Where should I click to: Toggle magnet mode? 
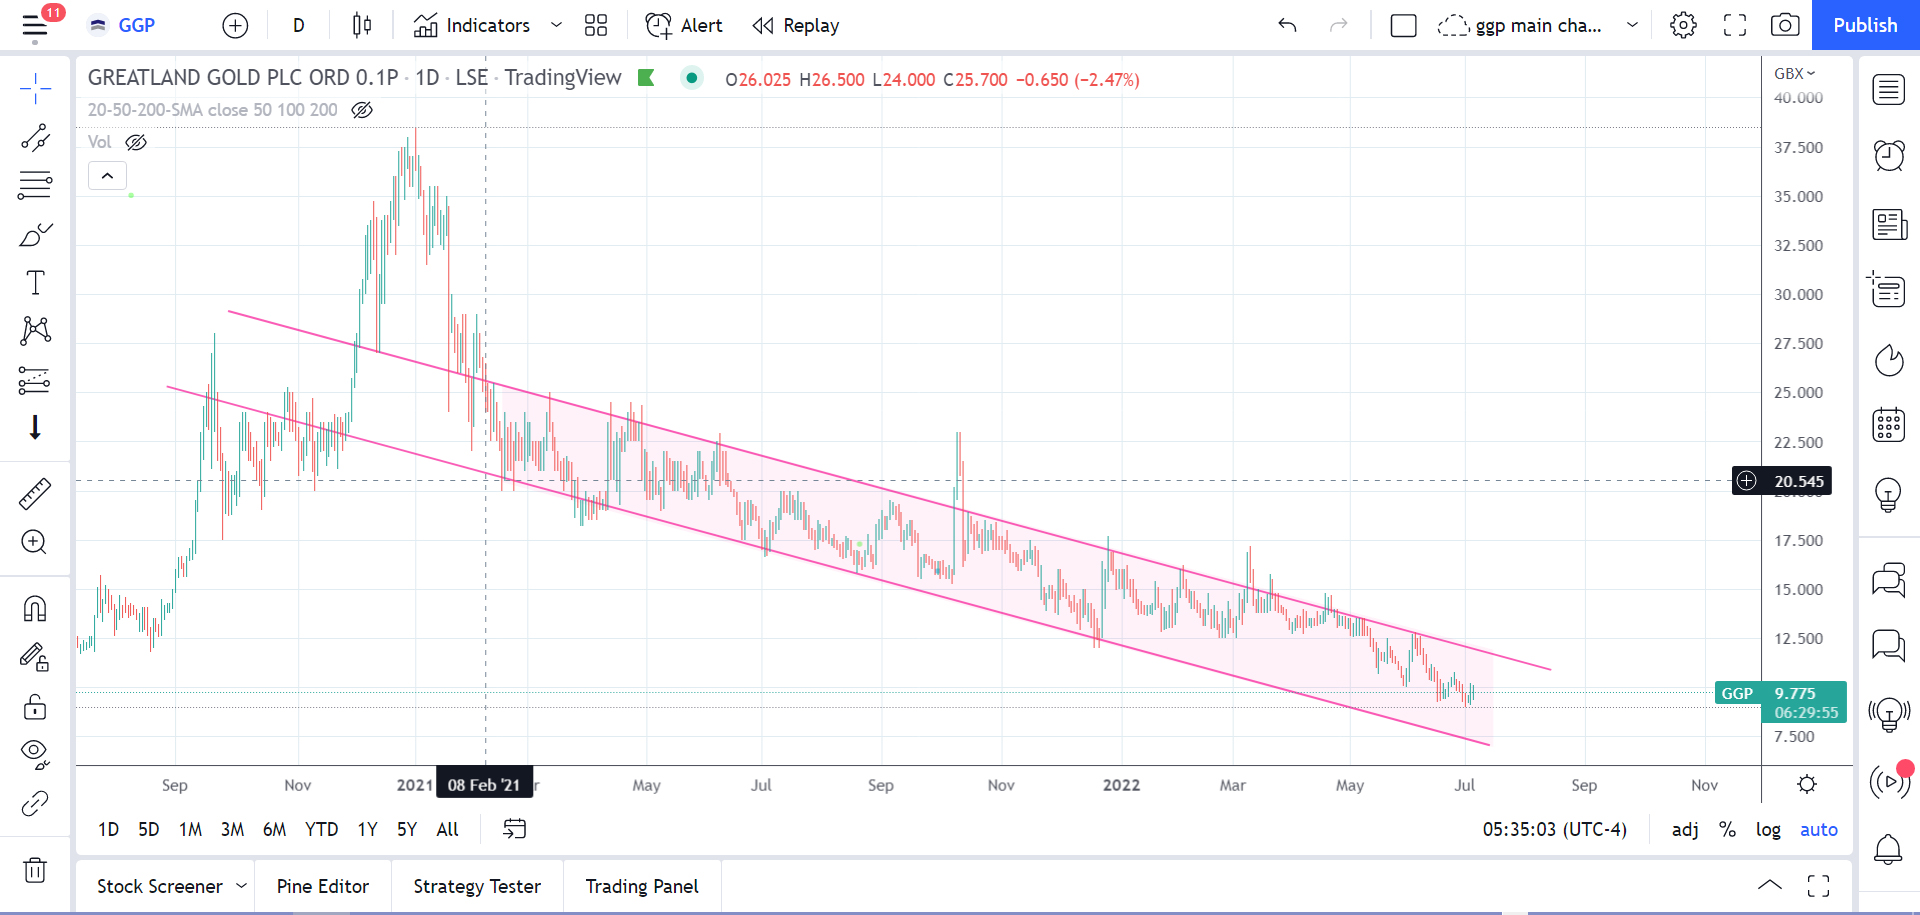(x=35, y=609)
